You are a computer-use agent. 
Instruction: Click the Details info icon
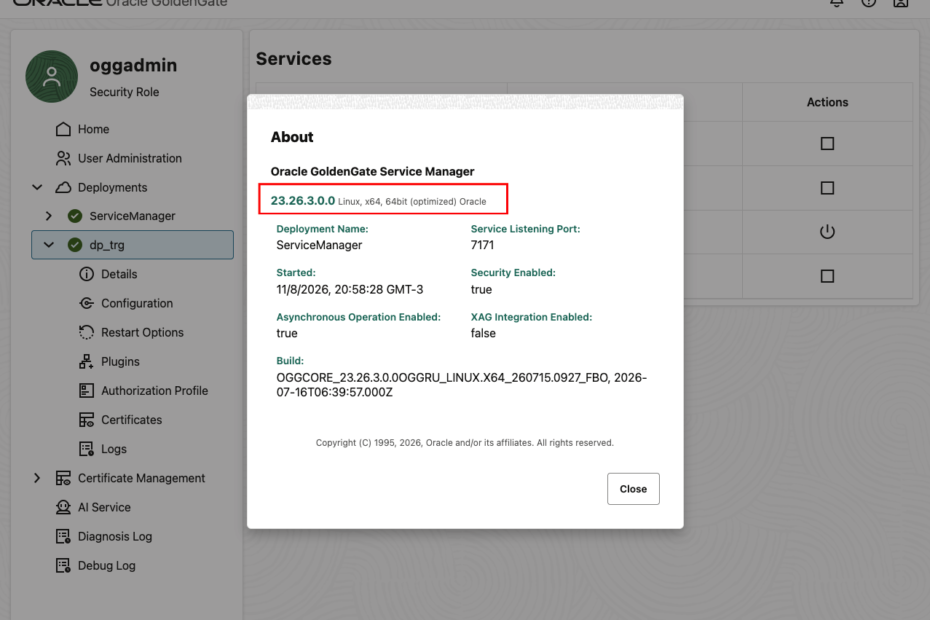pos(87,274)
